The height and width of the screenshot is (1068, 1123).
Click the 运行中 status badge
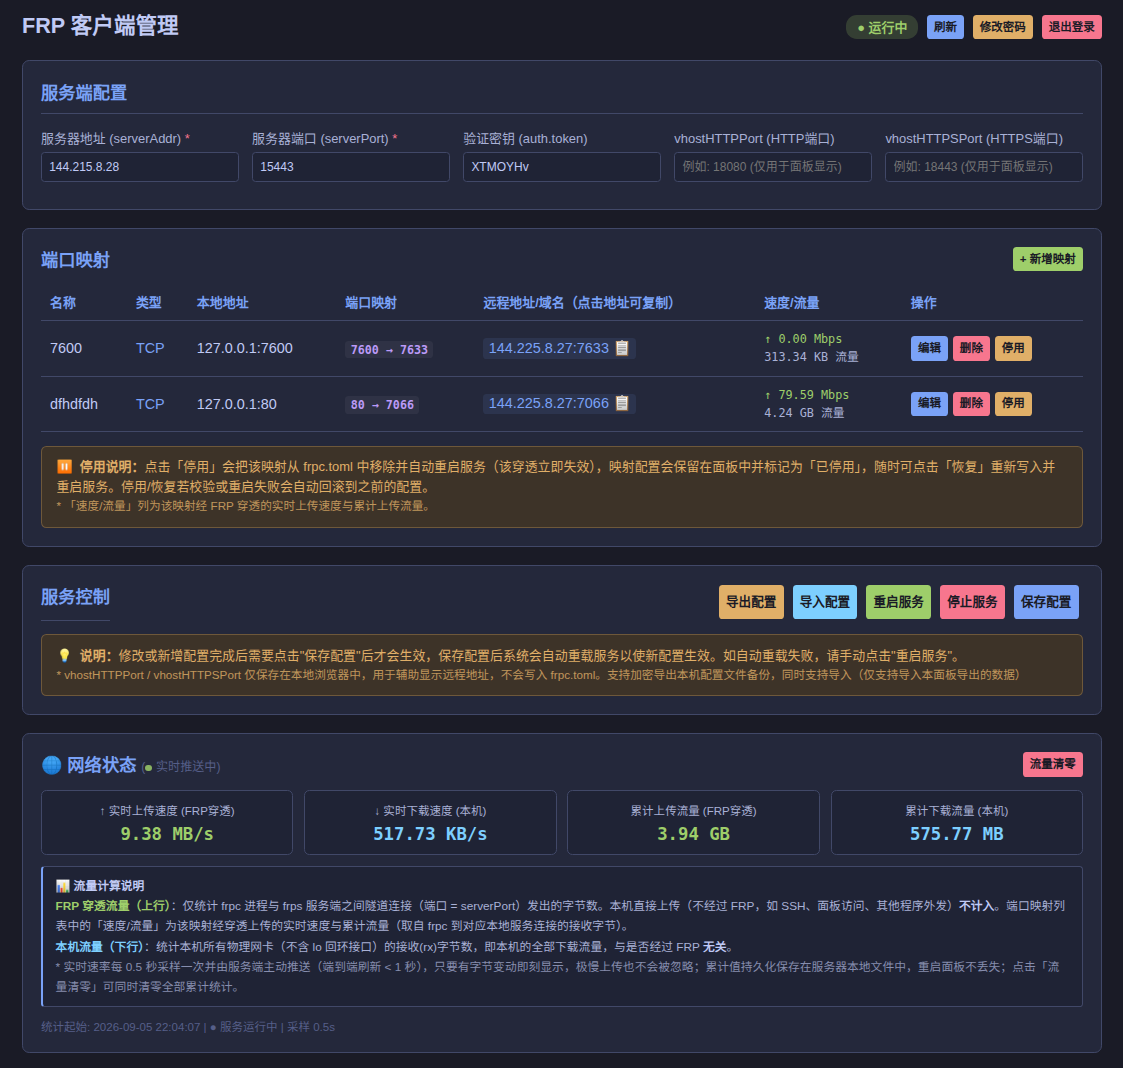[882, 27]
